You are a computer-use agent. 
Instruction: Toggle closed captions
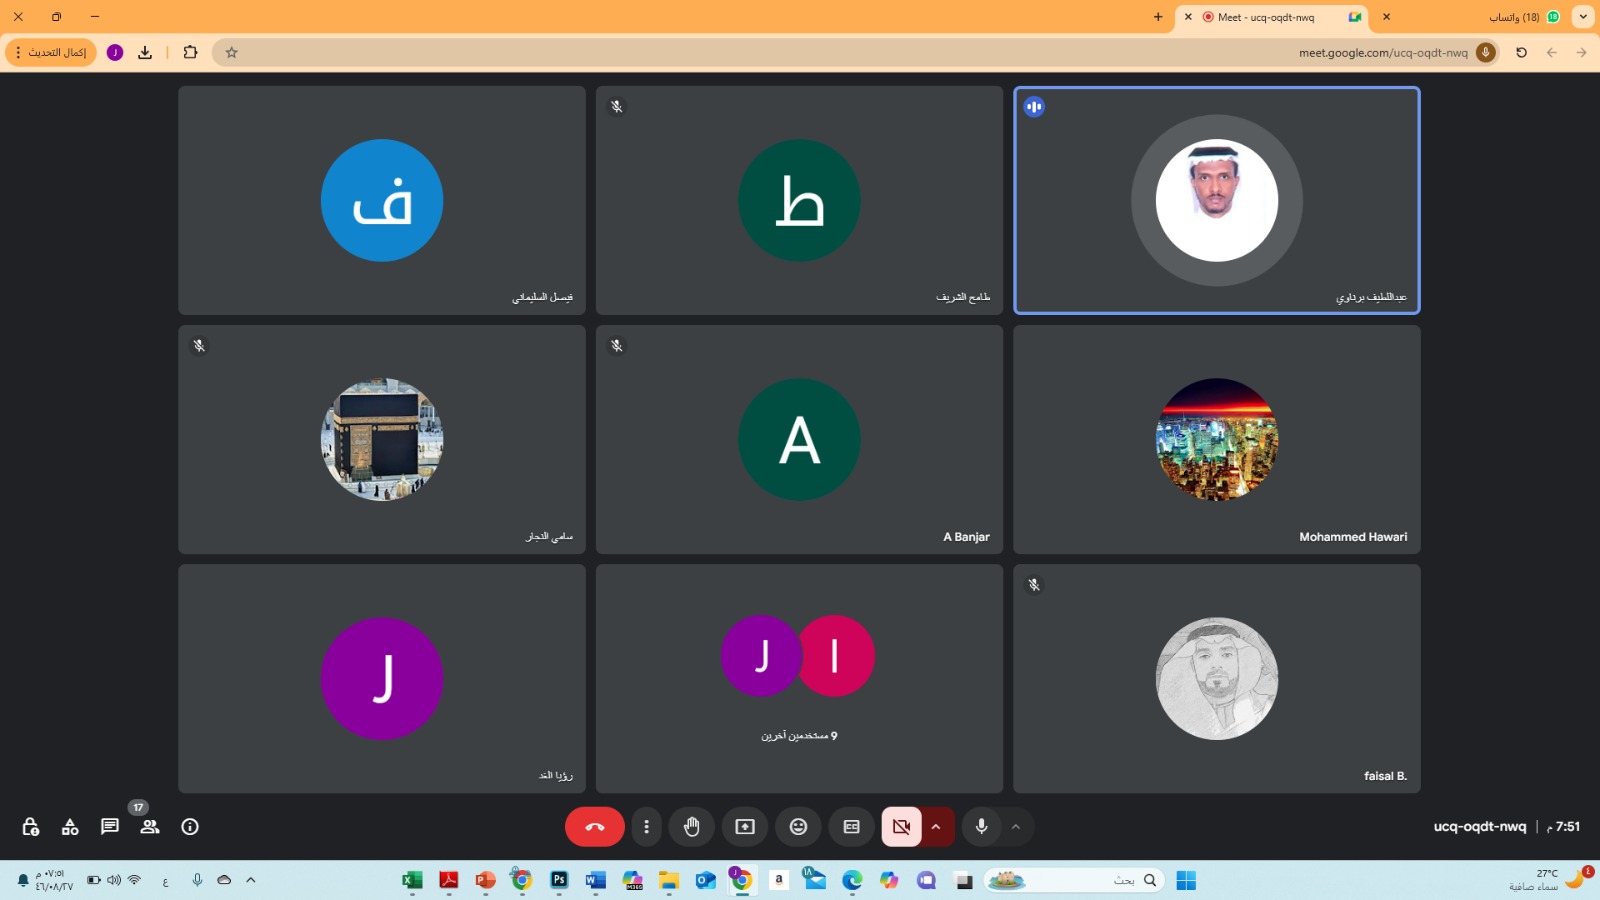852,827
